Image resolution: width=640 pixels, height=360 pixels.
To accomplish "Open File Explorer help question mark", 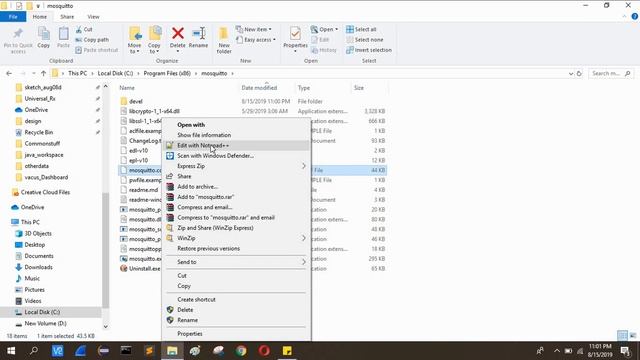I will tap(635, 17).
